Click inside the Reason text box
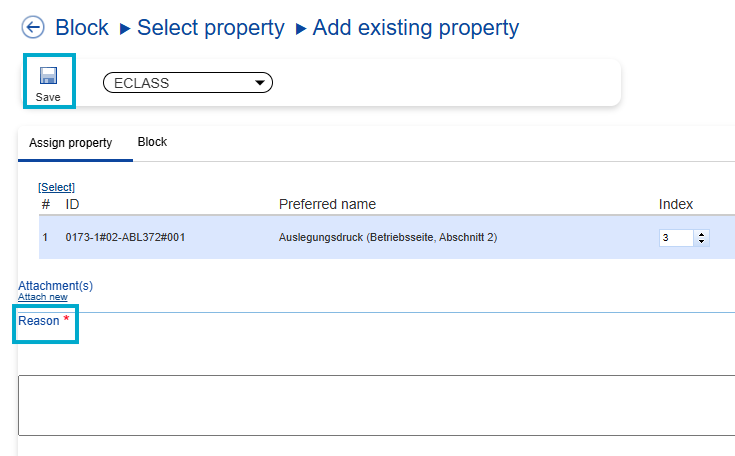Image resolution: width=735 pixels, height=456 pixels. (x=376, y=405)
